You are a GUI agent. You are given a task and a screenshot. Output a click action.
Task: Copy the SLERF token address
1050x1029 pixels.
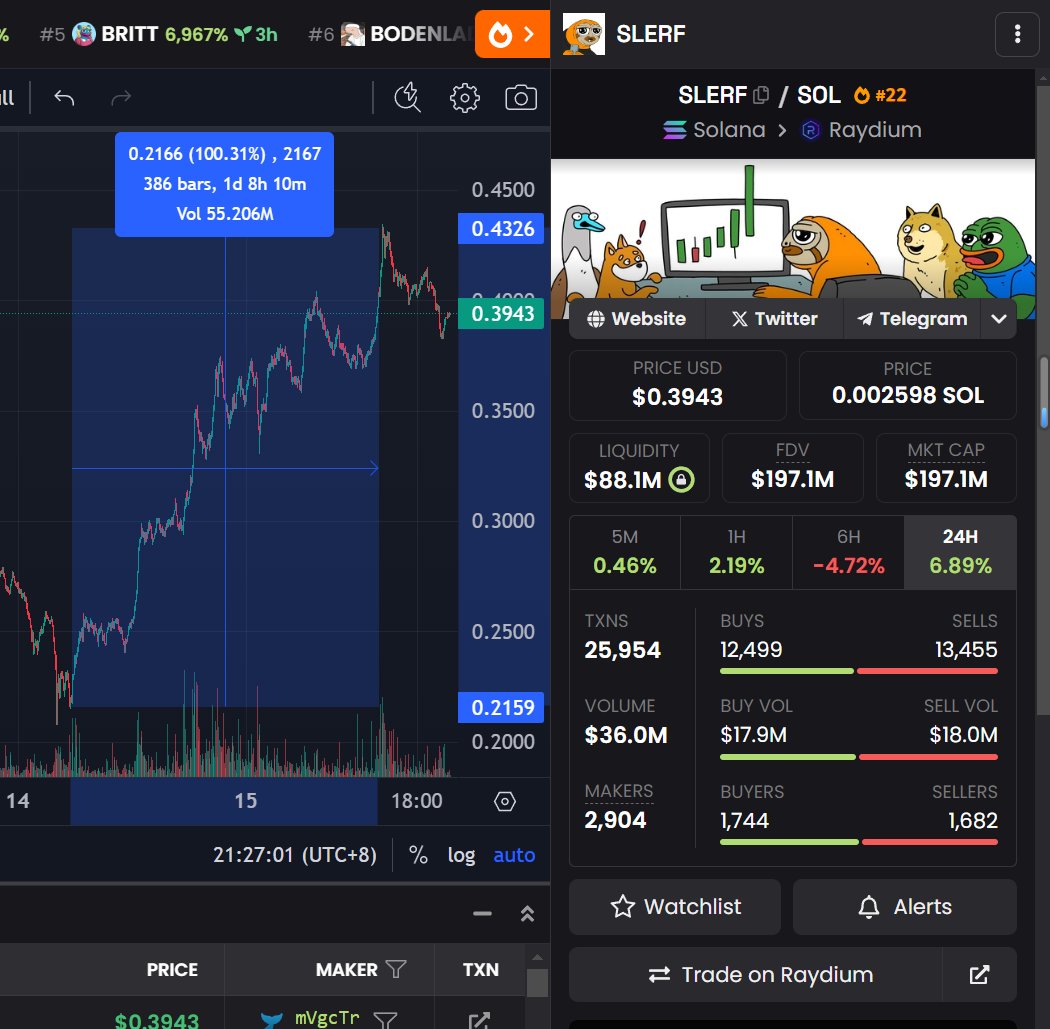(761, 95)
